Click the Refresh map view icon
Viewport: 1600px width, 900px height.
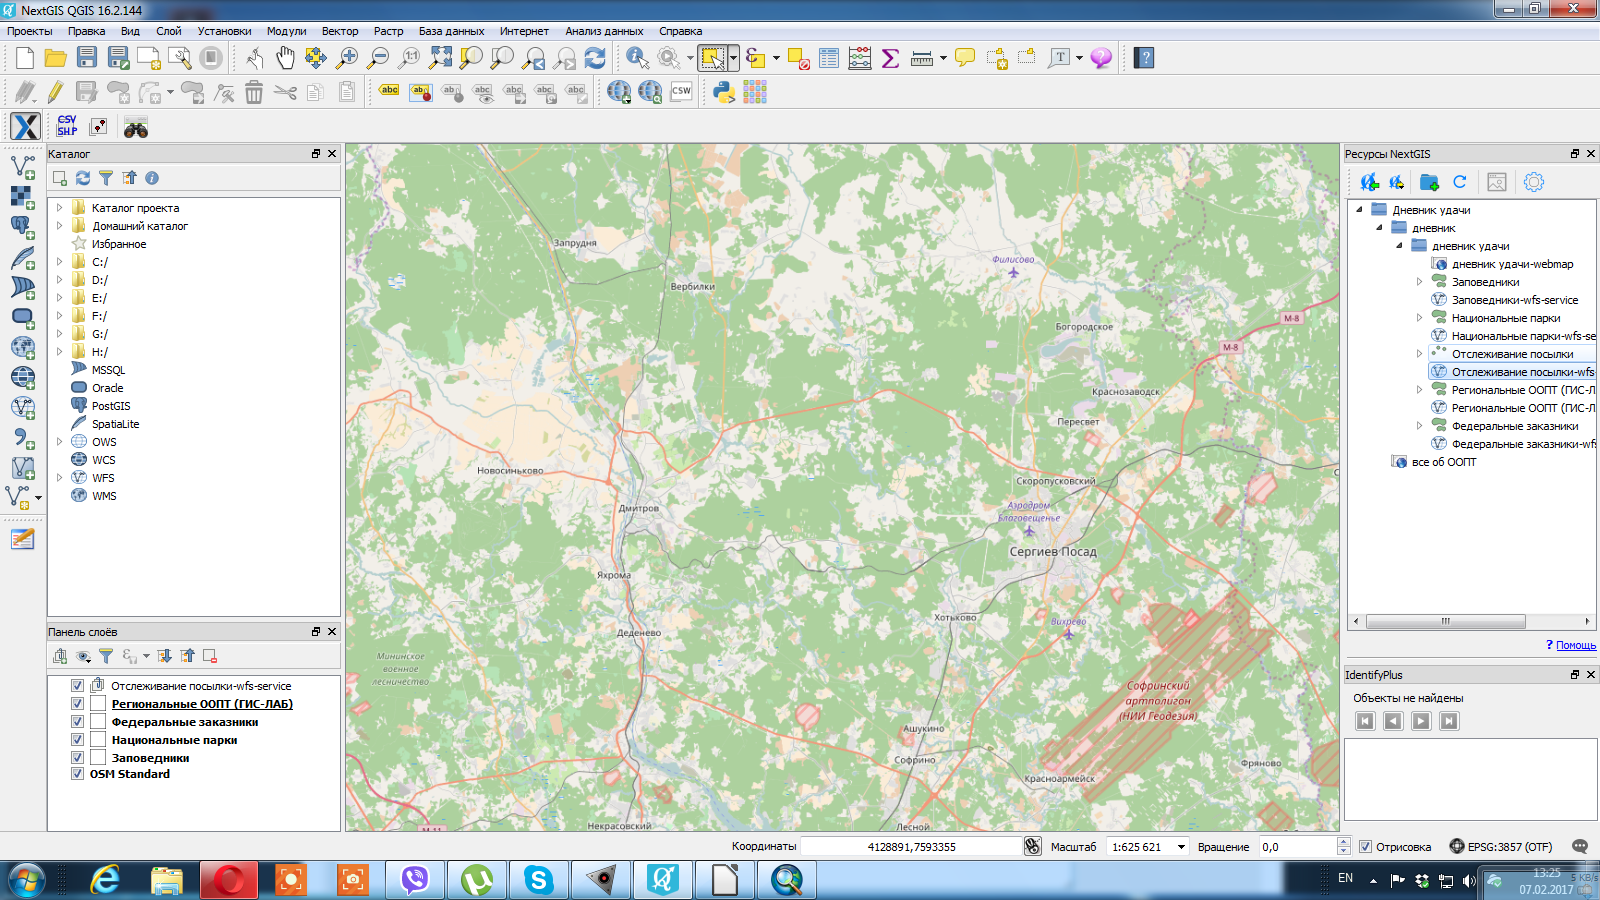click(595, 58)
